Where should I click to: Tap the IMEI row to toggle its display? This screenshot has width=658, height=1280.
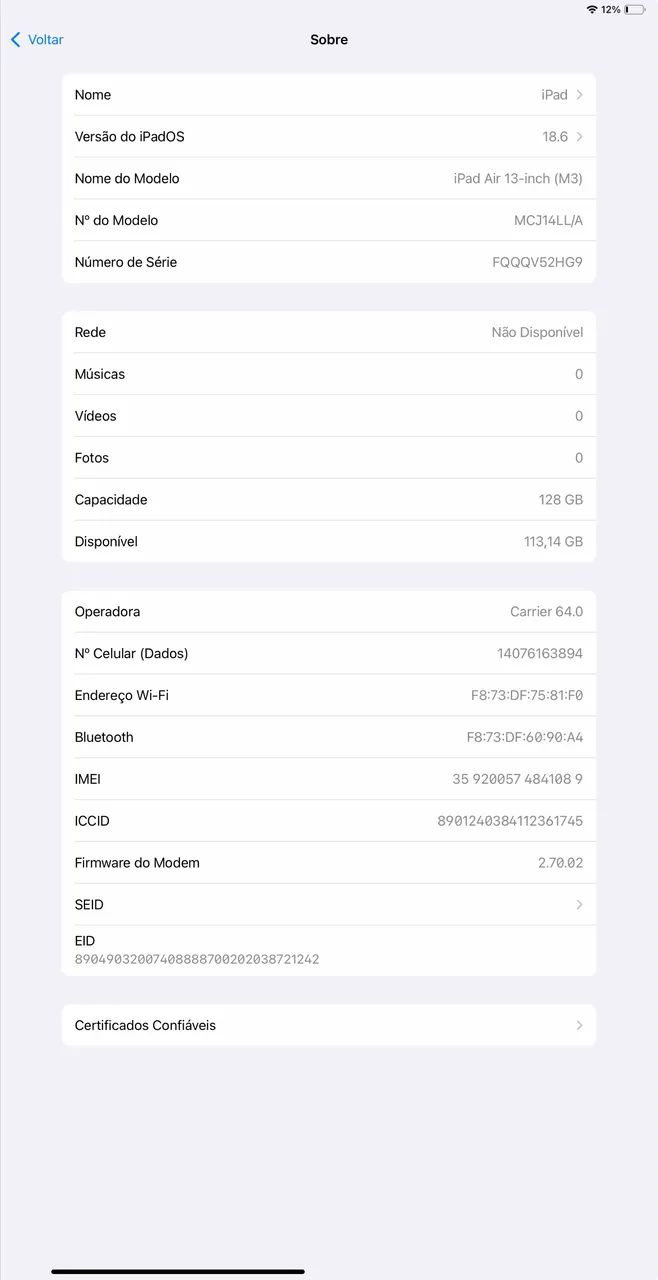(x=329, y=779)
